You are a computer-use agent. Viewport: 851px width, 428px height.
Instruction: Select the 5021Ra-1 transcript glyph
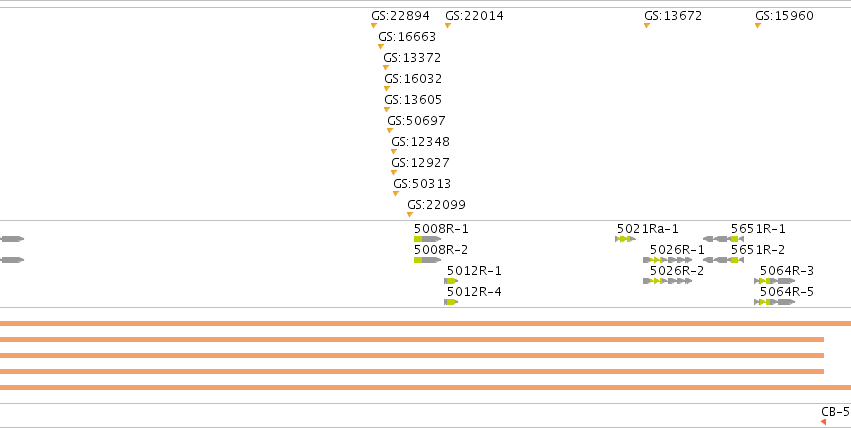point(626,239)
